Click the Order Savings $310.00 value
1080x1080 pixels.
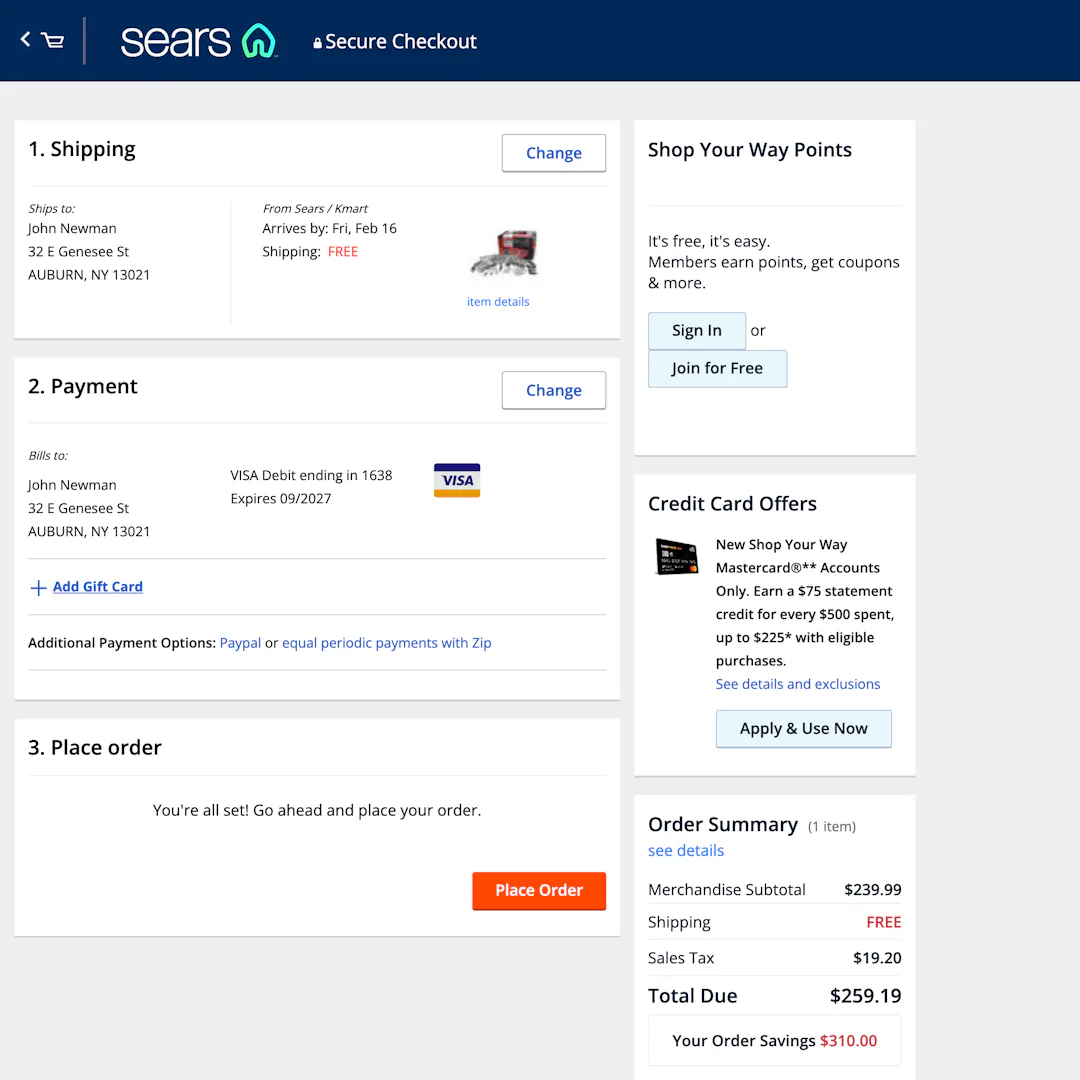848,1041
